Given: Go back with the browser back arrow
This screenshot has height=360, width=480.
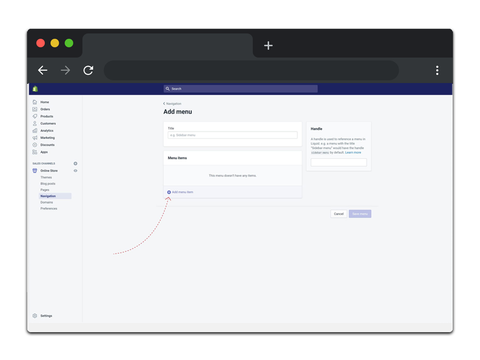Looking at the screenshot, I should 43,70.
